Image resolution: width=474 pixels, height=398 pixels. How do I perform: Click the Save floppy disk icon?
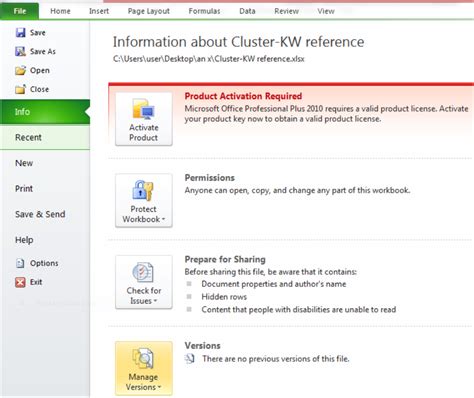click(x=21, y=32)
